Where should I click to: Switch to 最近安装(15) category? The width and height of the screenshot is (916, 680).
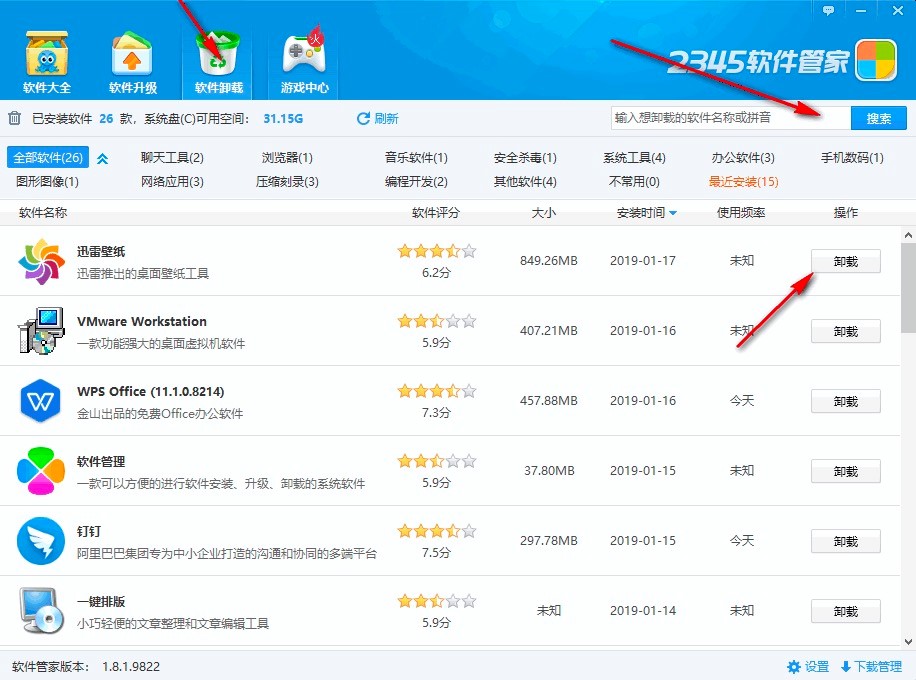743,182
